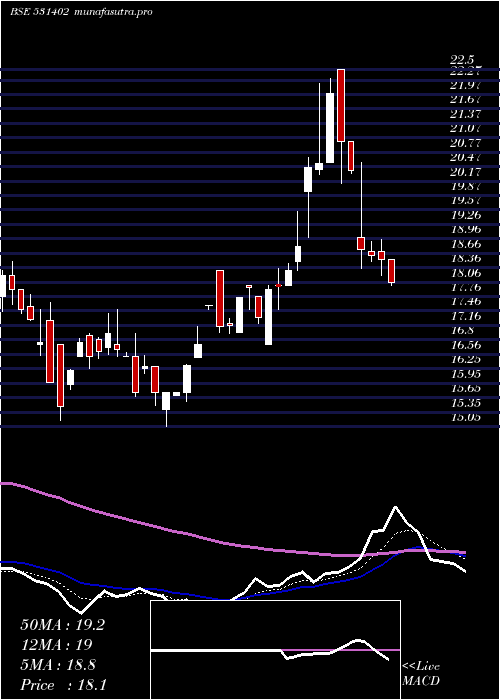
Task: Select the 20.17 price axis label
Action: [466, 171]
